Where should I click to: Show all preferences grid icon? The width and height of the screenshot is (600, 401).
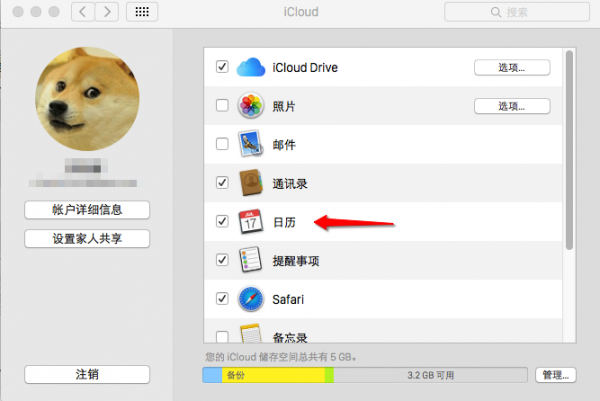[x=142, y=12]
